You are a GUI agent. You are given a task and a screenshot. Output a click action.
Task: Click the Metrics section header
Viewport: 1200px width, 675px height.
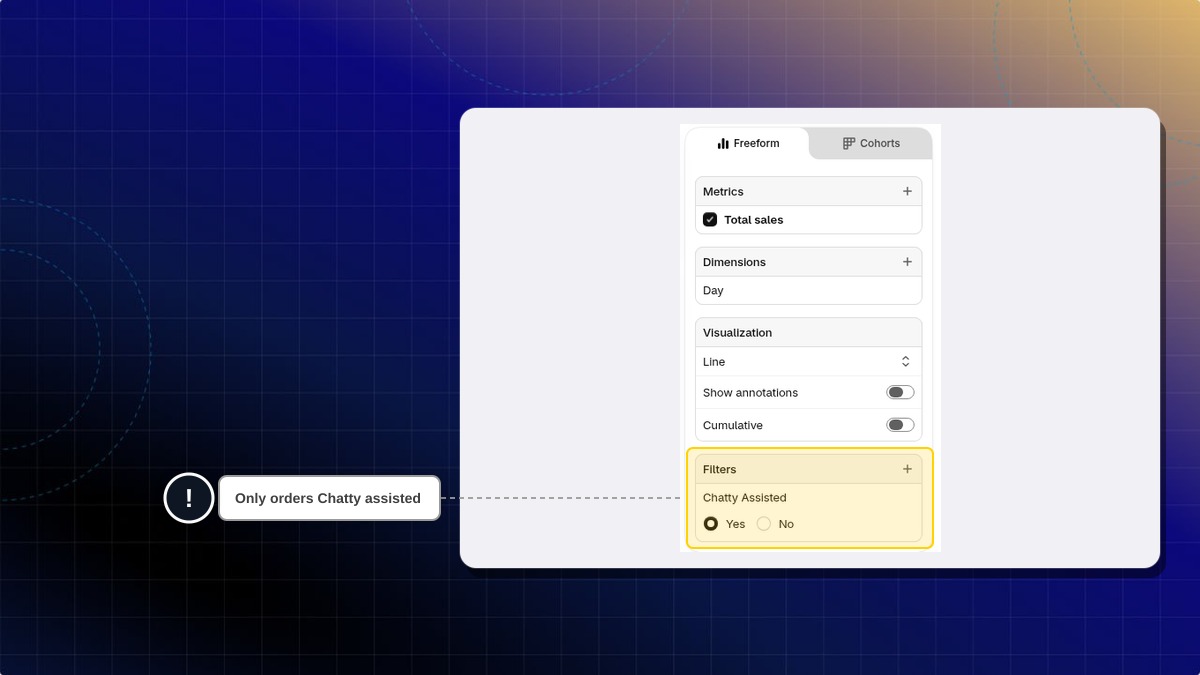coord(808,191)
